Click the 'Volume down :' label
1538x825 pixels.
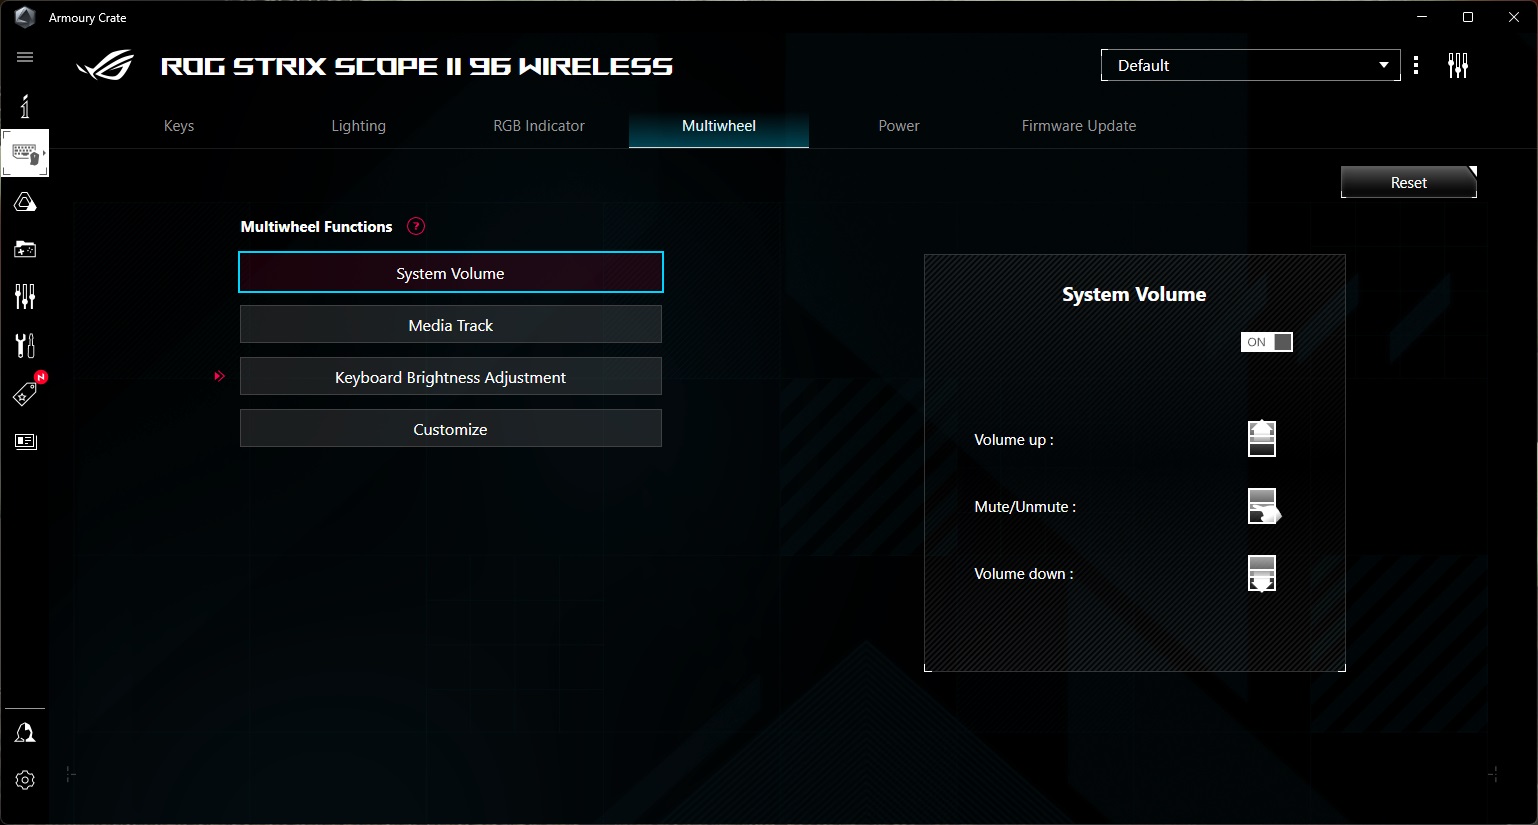pos(1024,574)
